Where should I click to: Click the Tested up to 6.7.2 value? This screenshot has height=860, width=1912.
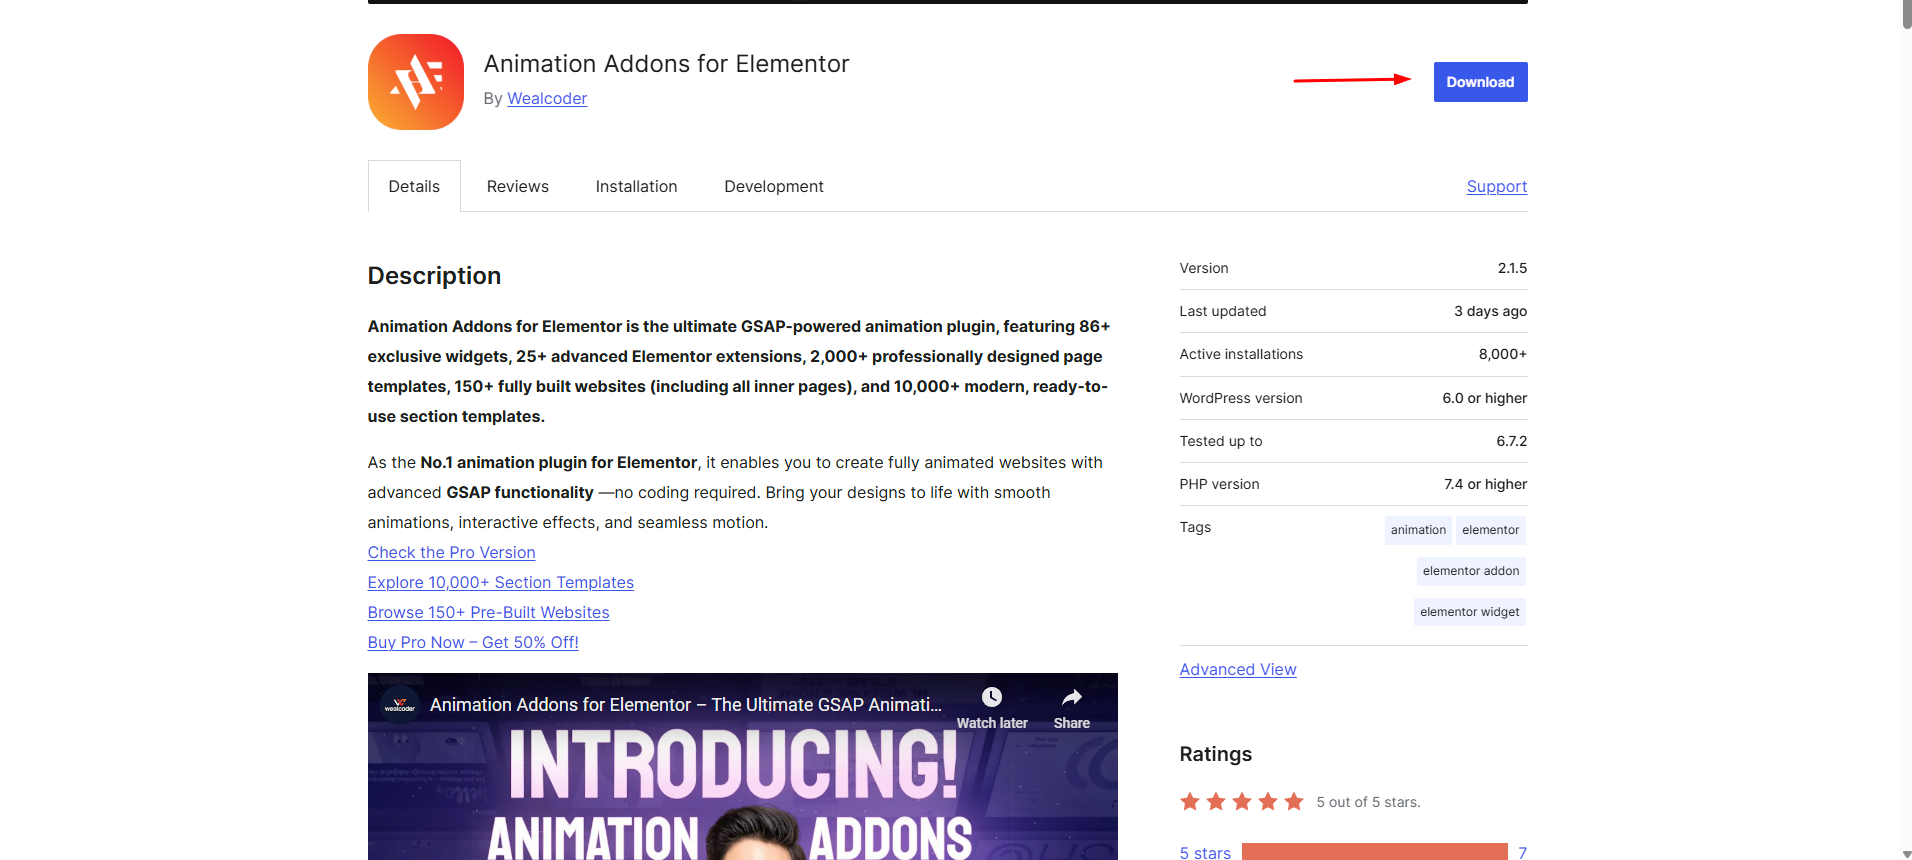tap(1511, 441)
